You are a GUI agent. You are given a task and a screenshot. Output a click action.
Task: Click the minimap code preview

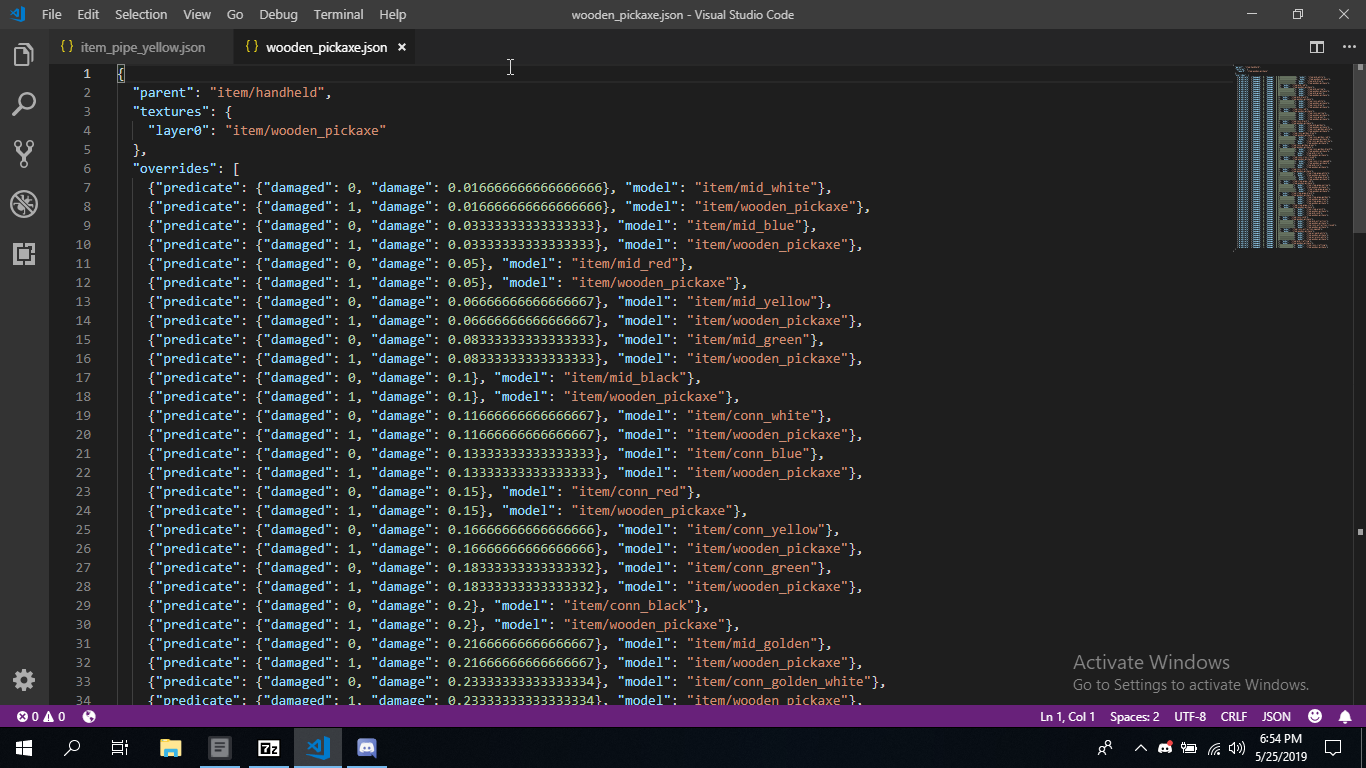(x=1292, y=158)
